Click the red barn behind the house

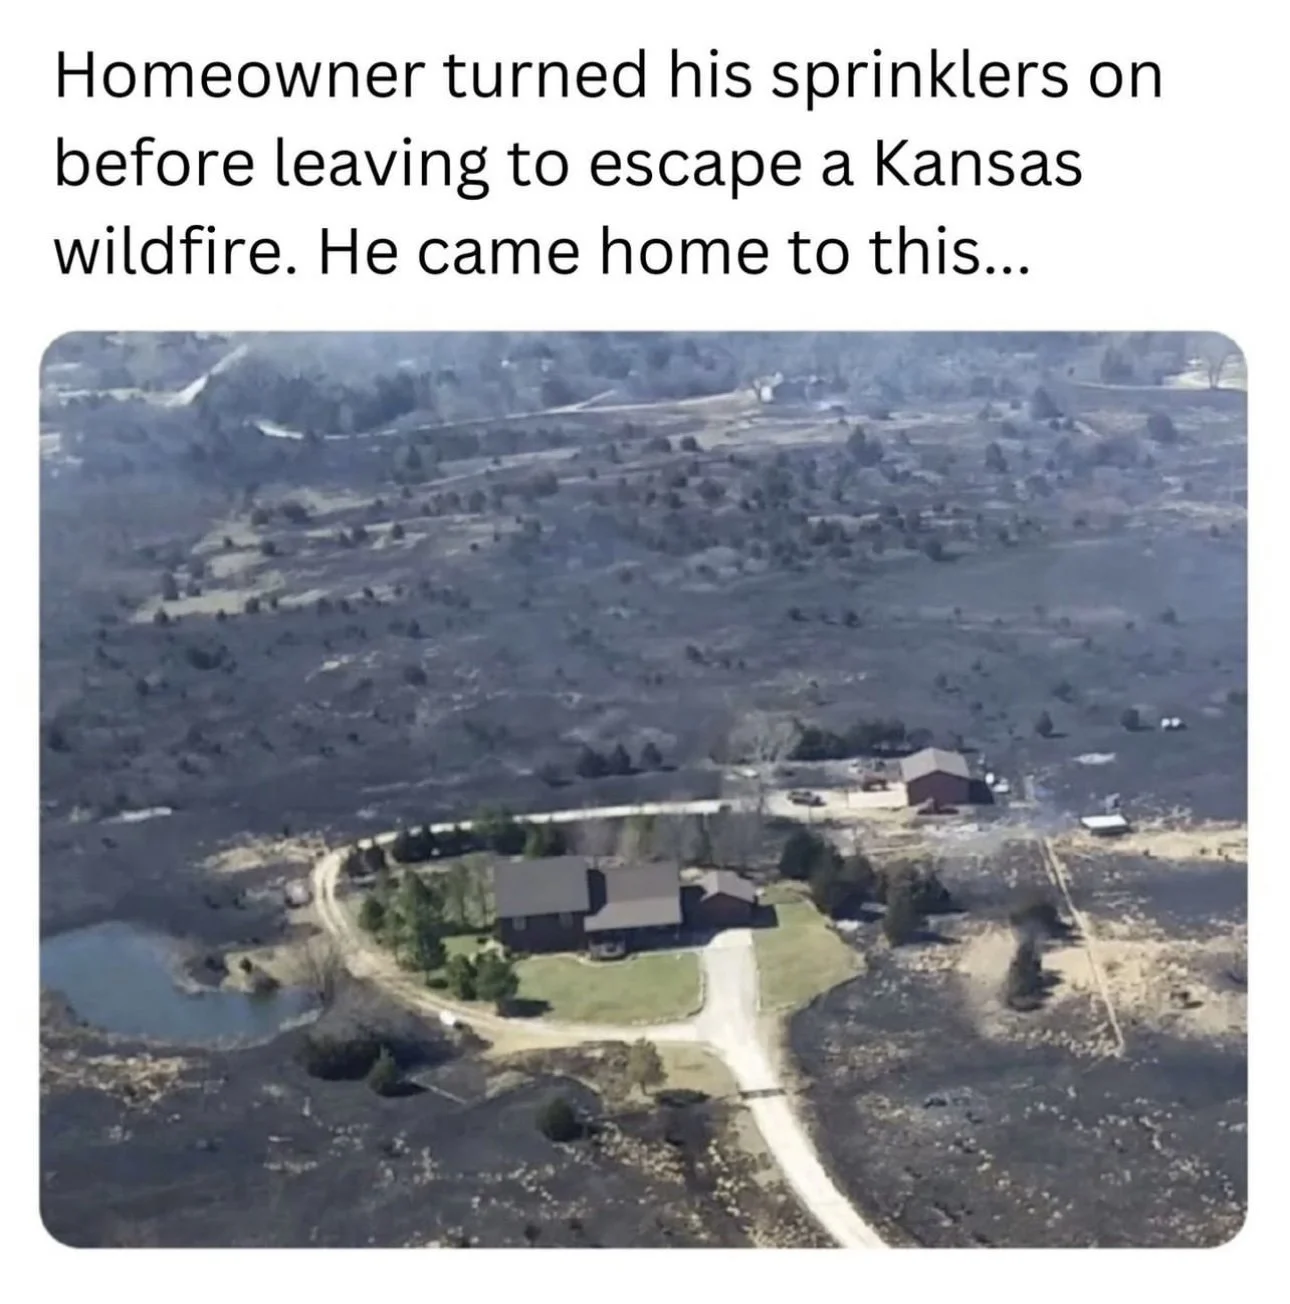pyautogui.click(x=937, y=777)
